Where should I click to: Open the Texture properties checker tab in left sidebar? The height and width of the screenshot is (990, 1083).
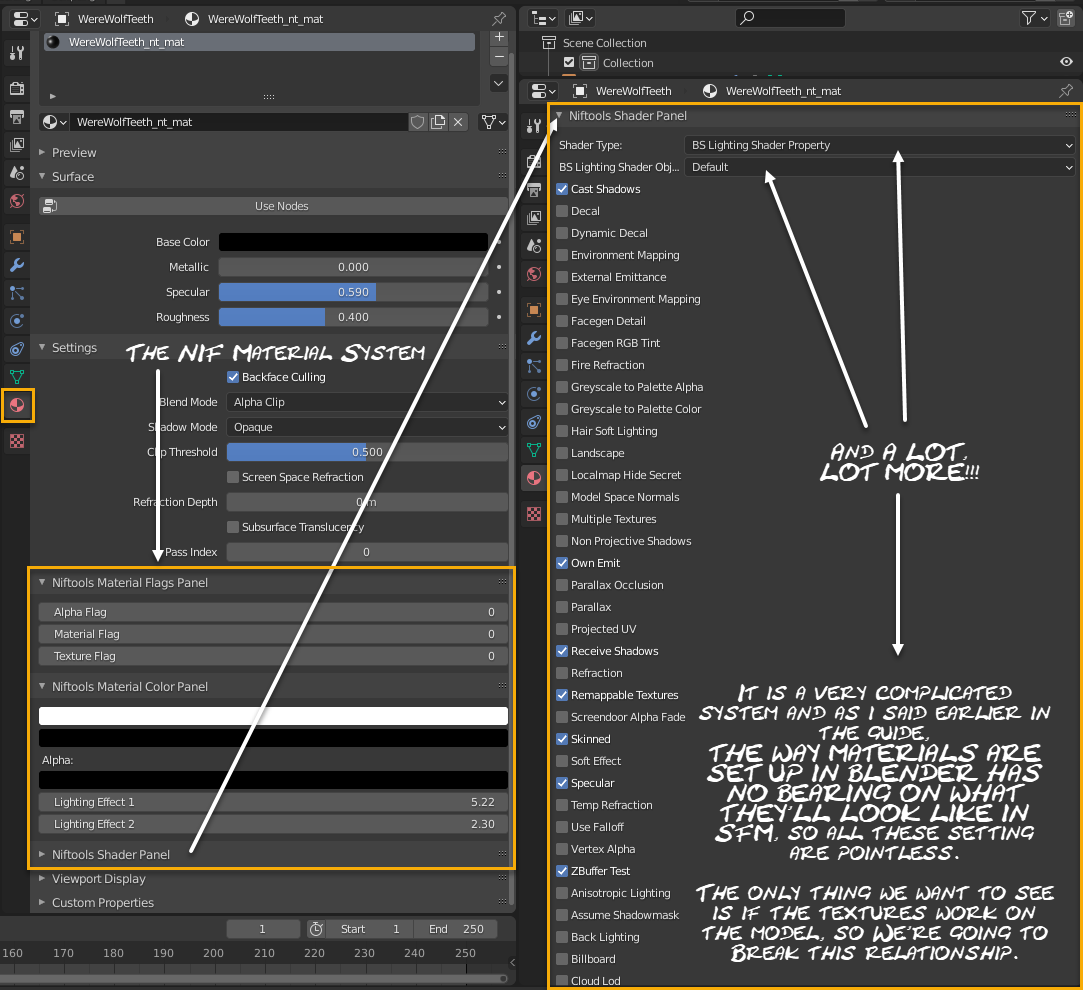(17, 441)
